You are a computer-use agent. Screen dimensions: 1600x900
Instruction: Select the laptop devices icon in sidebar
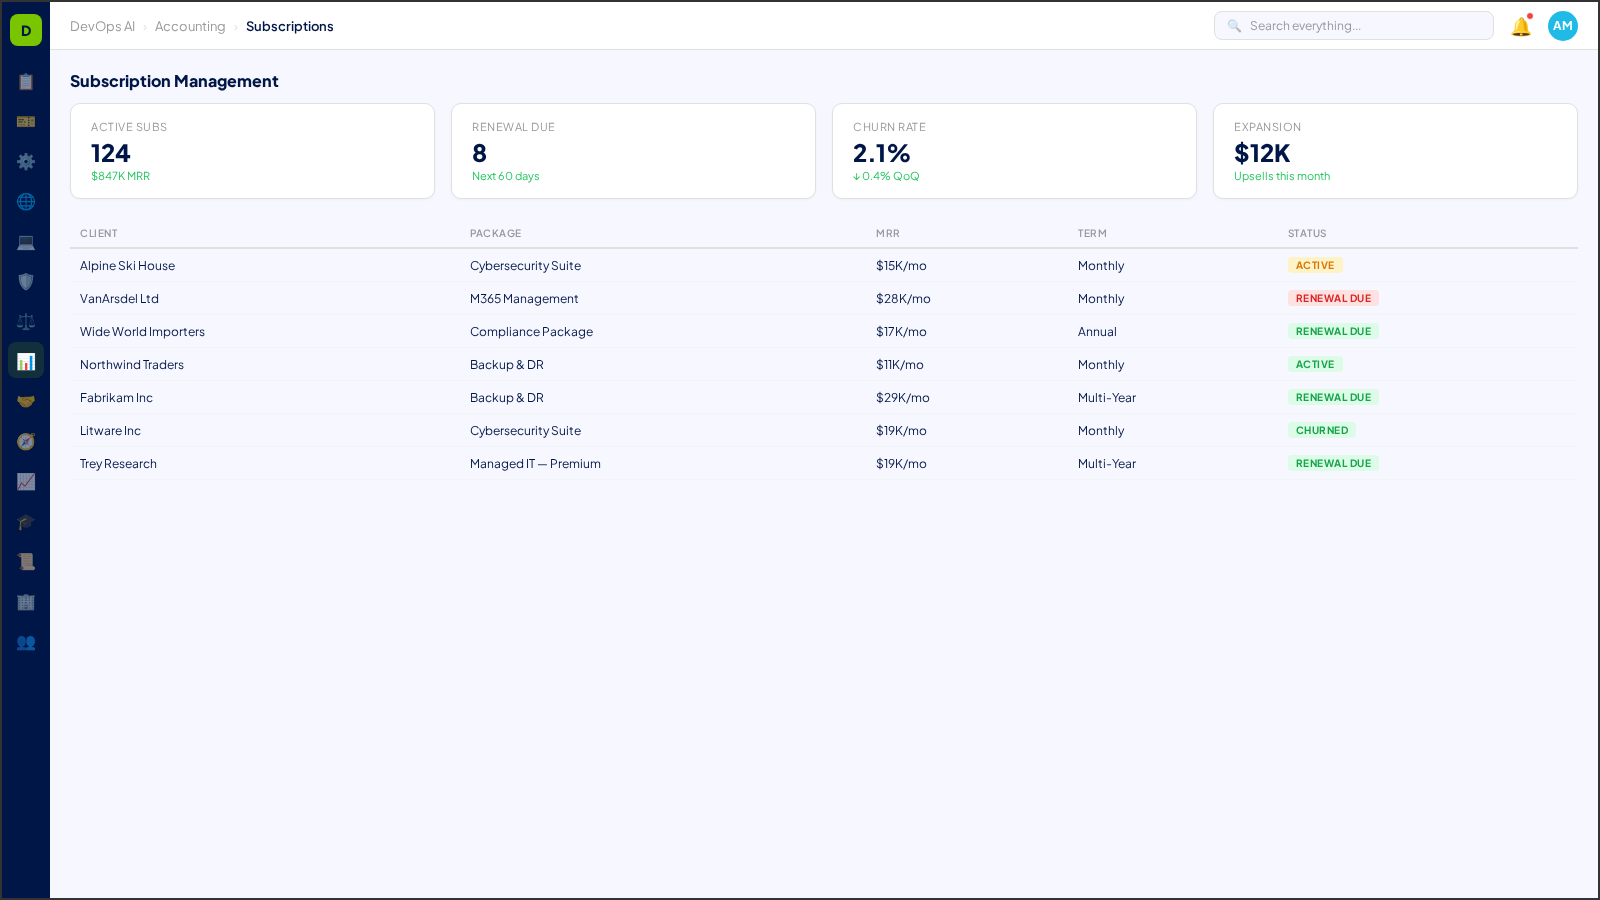point(25,242)
